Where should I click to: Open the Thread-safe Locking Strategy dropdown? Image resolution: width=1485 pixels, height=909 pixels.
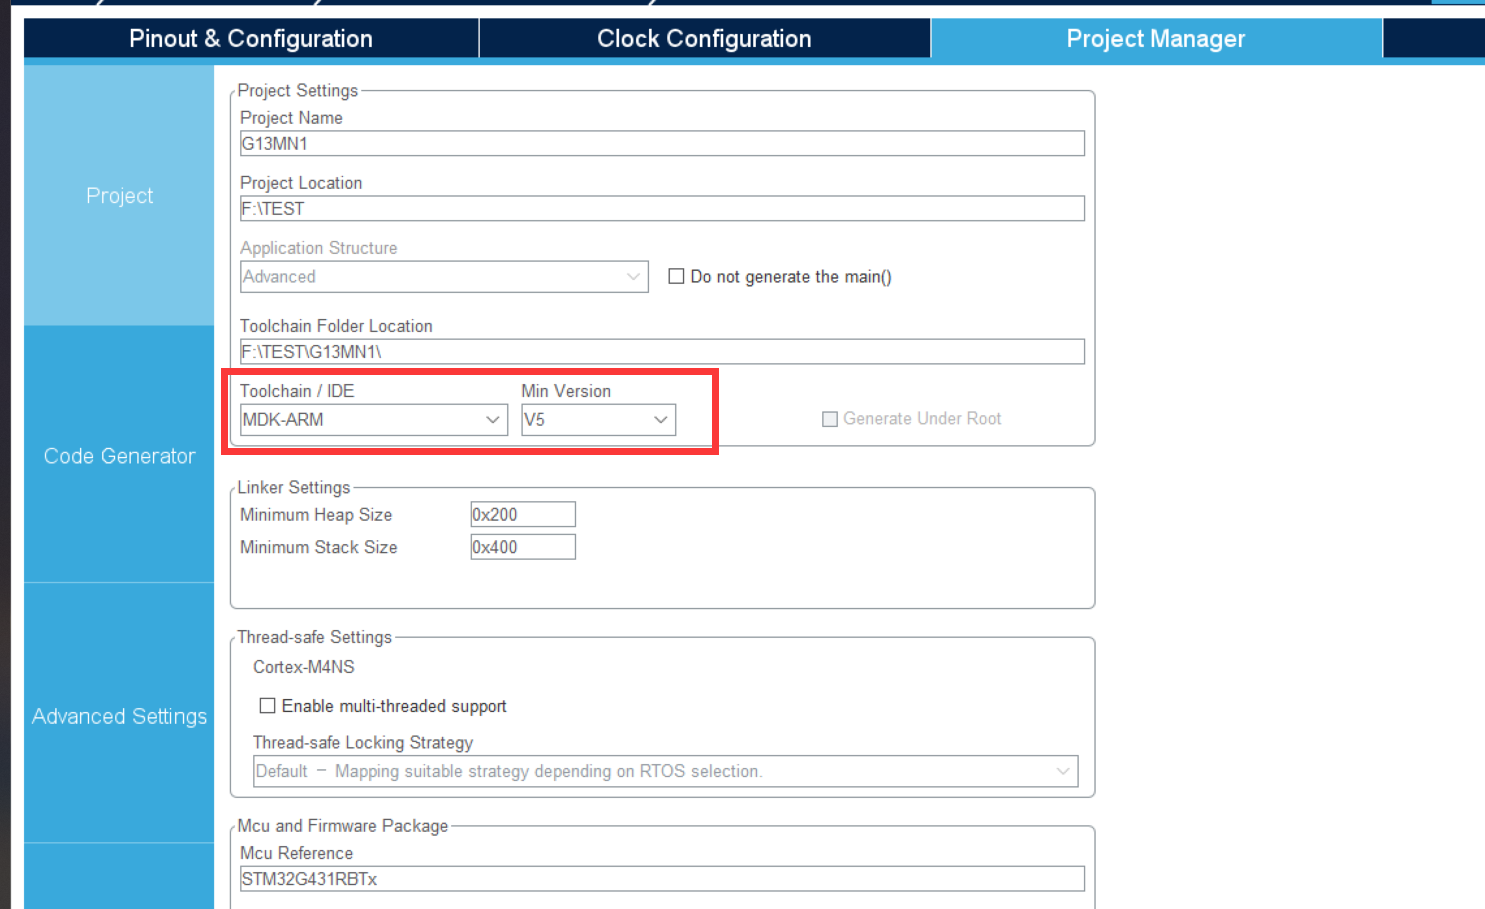tap(665, 771)
